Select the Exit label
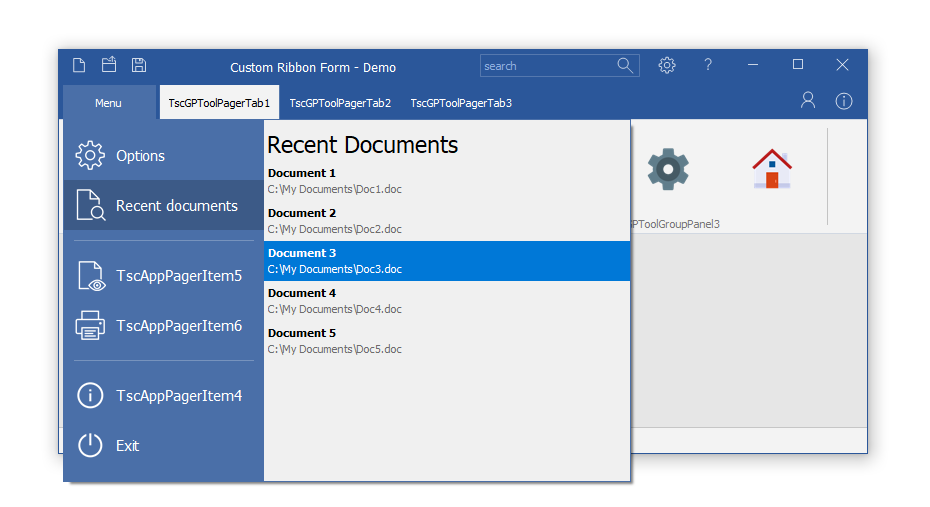Viewport: 930px width, 507px height. pyautogui.click(x=128, y=446)
